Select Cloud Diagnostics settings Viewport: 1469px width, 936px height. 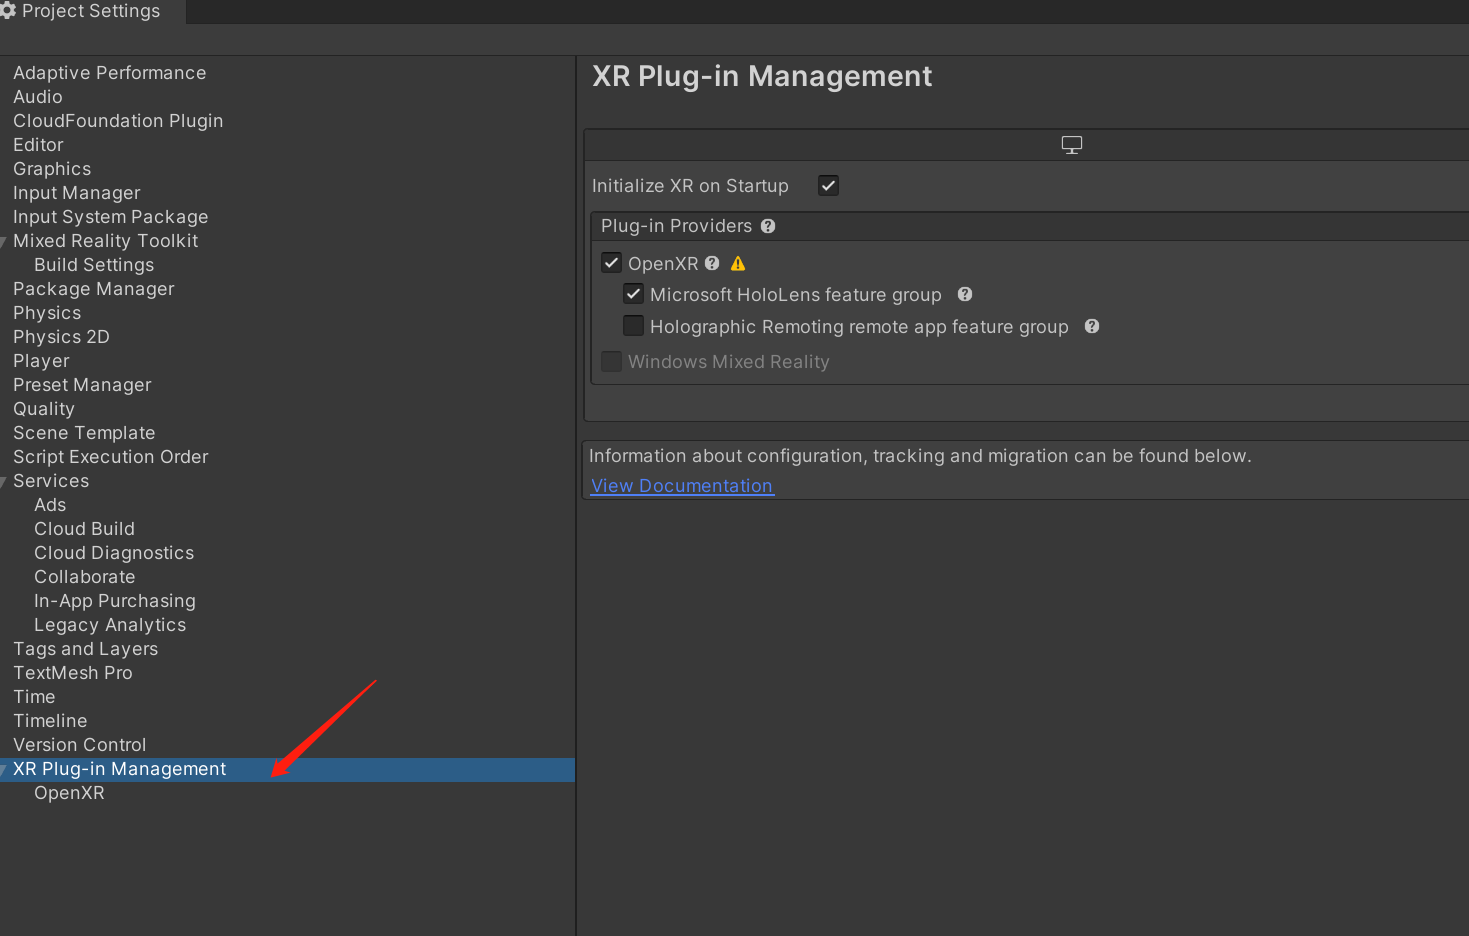(114, 553)
